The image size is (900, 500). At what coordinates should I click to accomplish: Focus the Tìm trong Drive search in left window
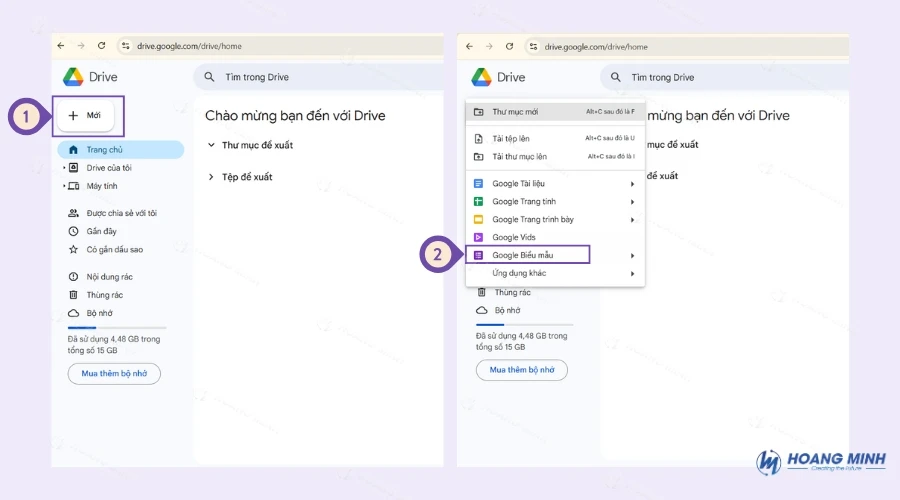(x=319, y=77)
